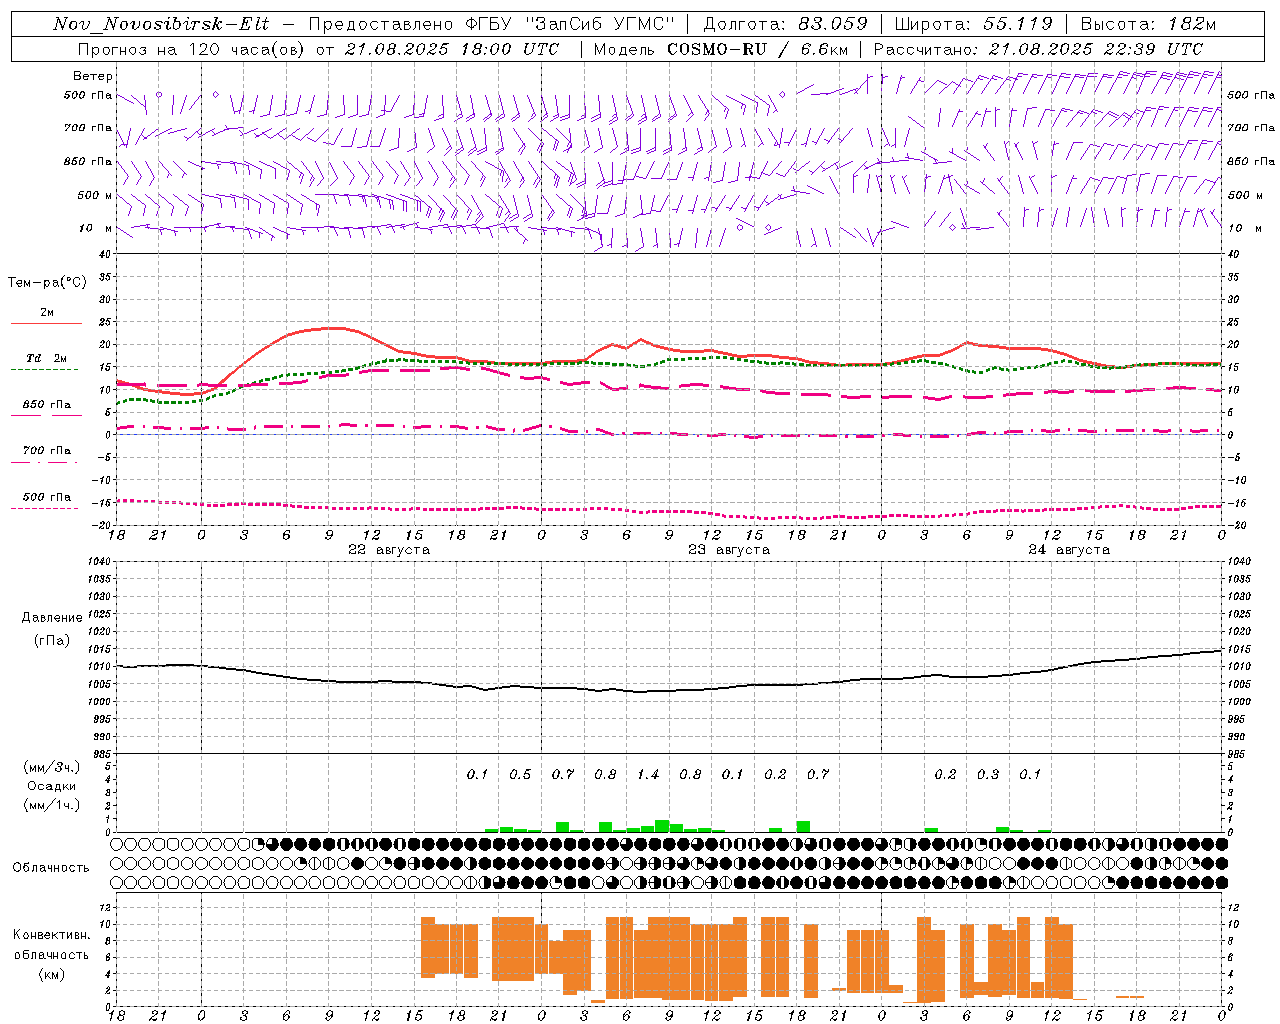The height and width of the screenshot is (1024, 1280).
Task: Select the 22 августа date label
Action: 389,550
